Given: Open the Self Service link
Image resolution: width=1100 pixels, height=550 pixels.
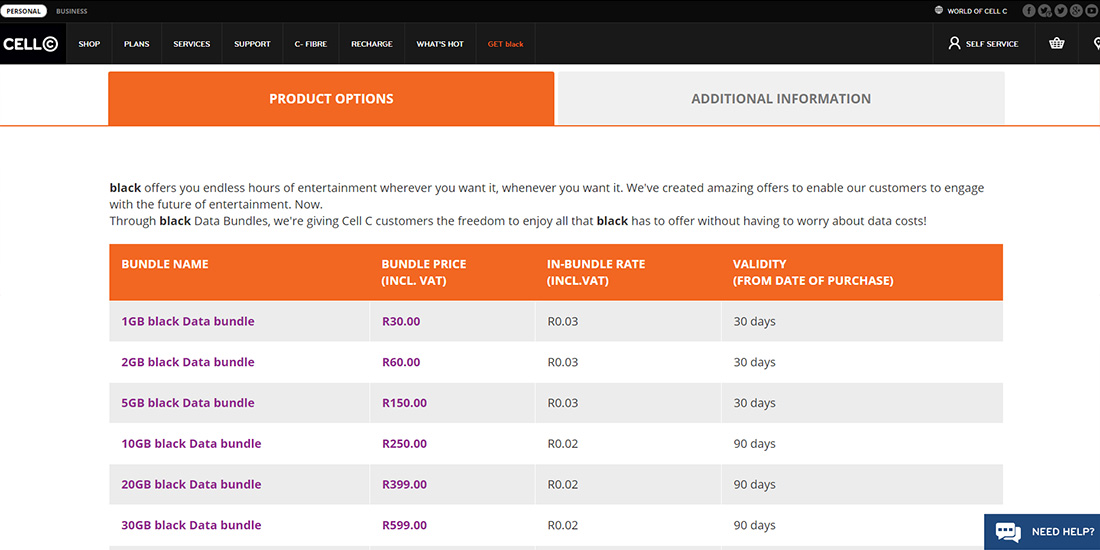Looking at the screenshot, I should point(992,43).
